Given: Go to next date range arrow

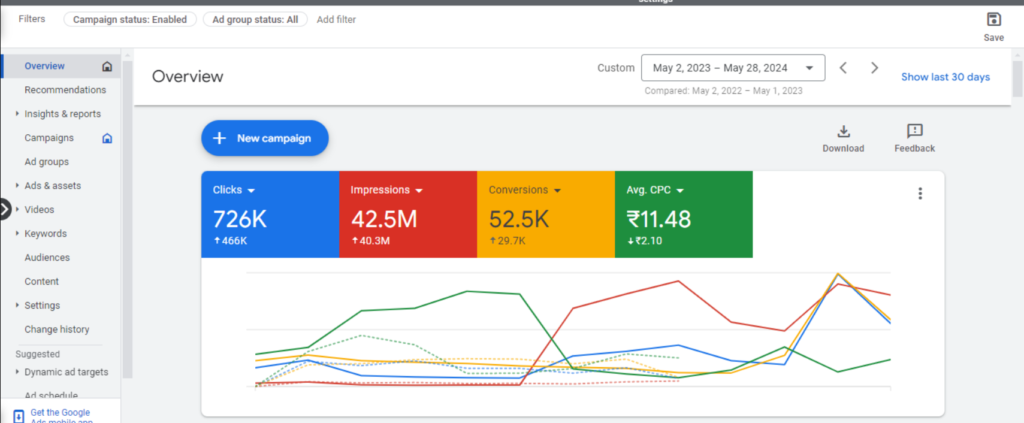Looking at the screenshot, I should coord(874,68).
